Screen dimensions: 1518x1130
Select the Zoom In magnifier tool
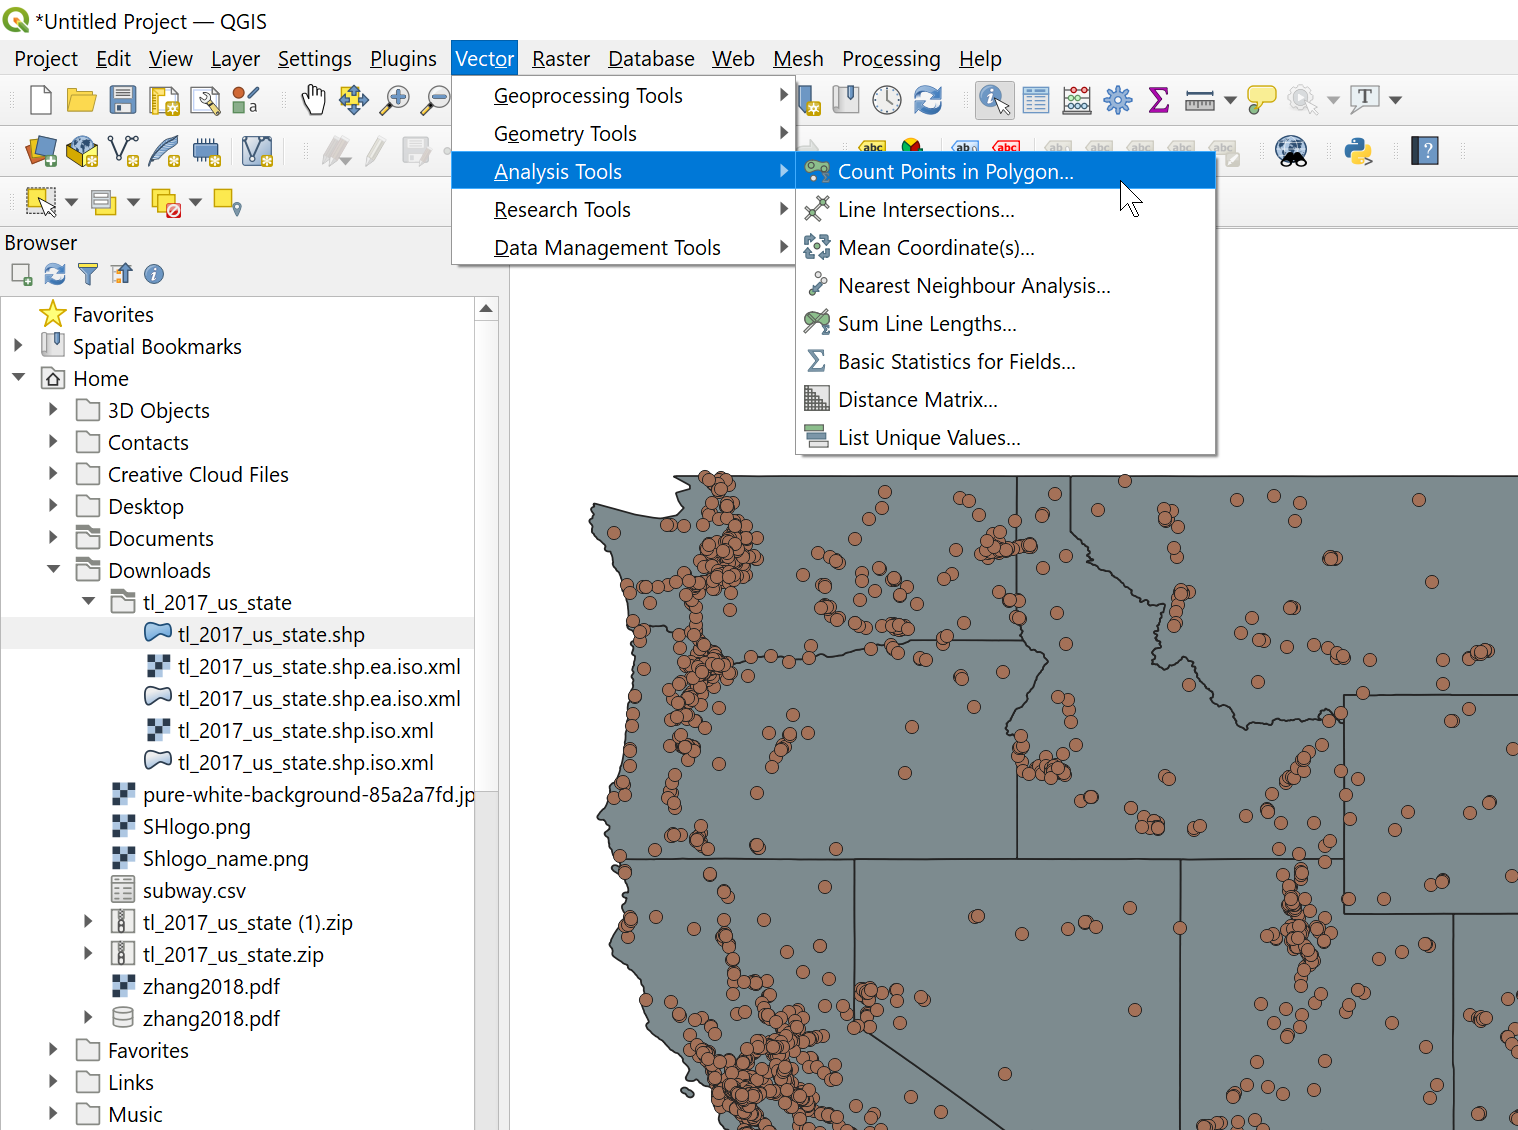tap(395, 99)
